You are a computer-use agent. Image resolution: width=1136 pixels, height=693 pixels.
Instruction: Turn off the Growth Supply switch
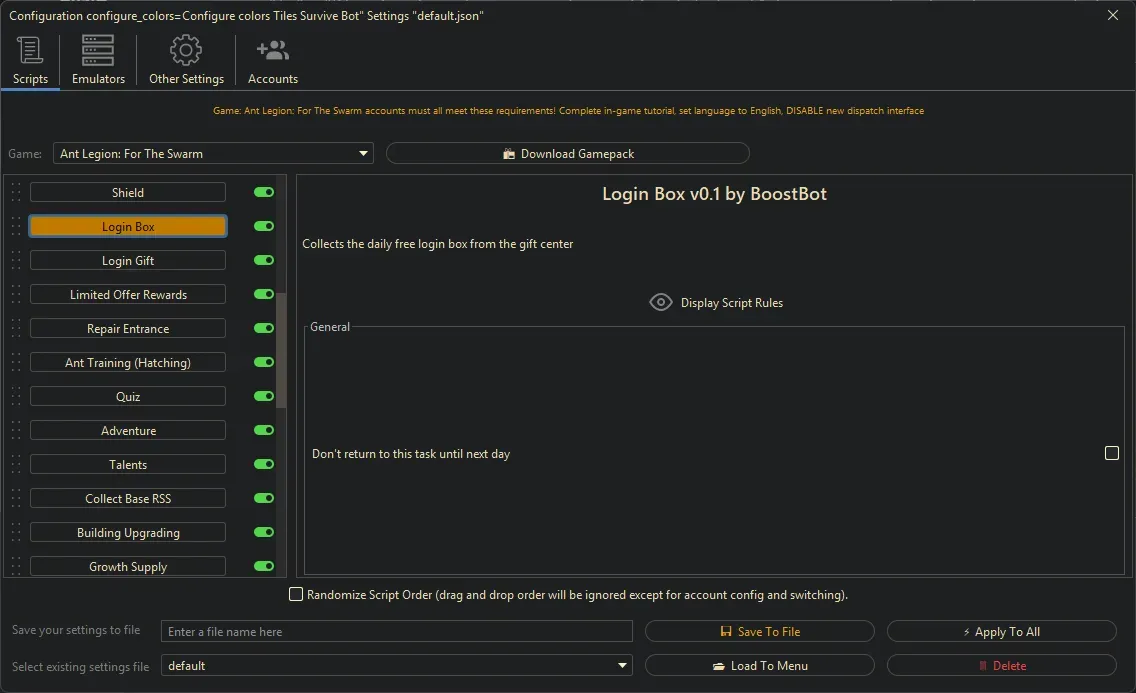pyautogui.click(x=264, y=566)
